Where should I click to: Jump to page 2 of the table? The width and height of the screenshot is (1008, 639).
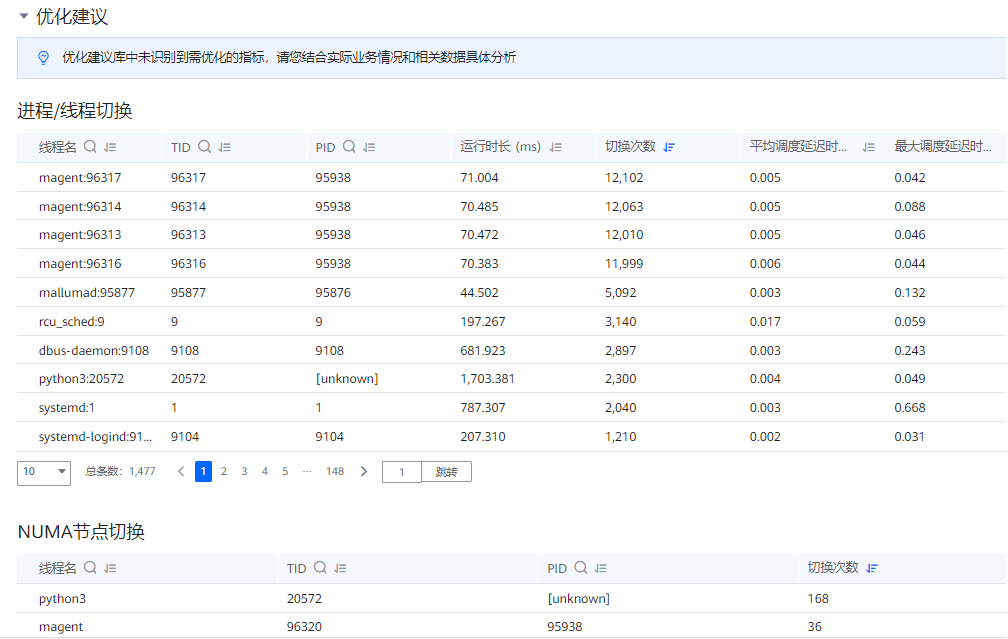(x=224, y=472)
